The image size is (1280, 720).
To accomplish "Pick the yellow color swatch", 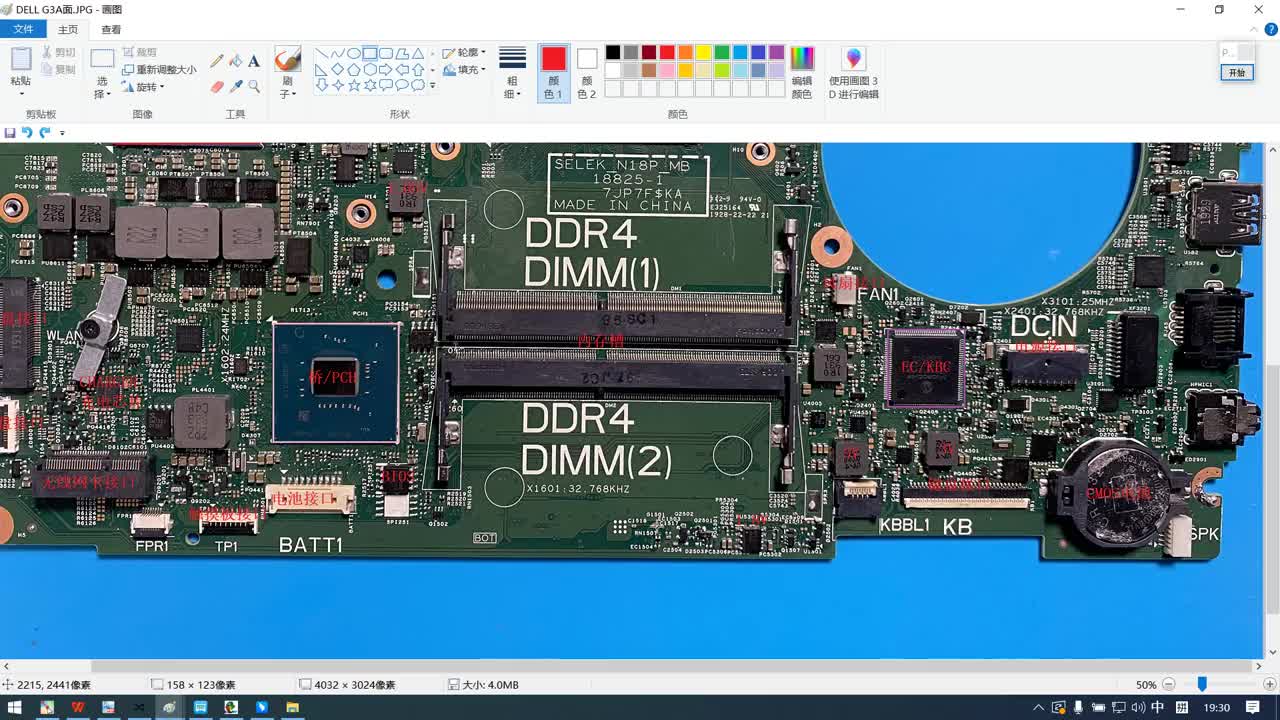I will point(703,52).
